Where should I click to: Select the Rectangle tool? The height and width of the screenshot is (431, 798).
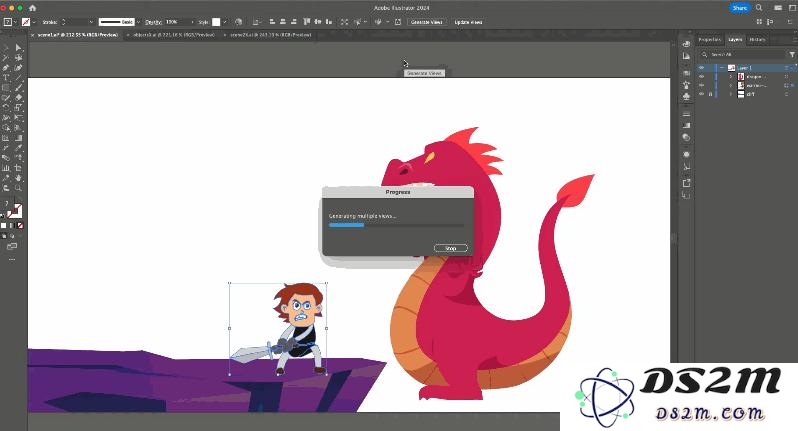[6, 88]
